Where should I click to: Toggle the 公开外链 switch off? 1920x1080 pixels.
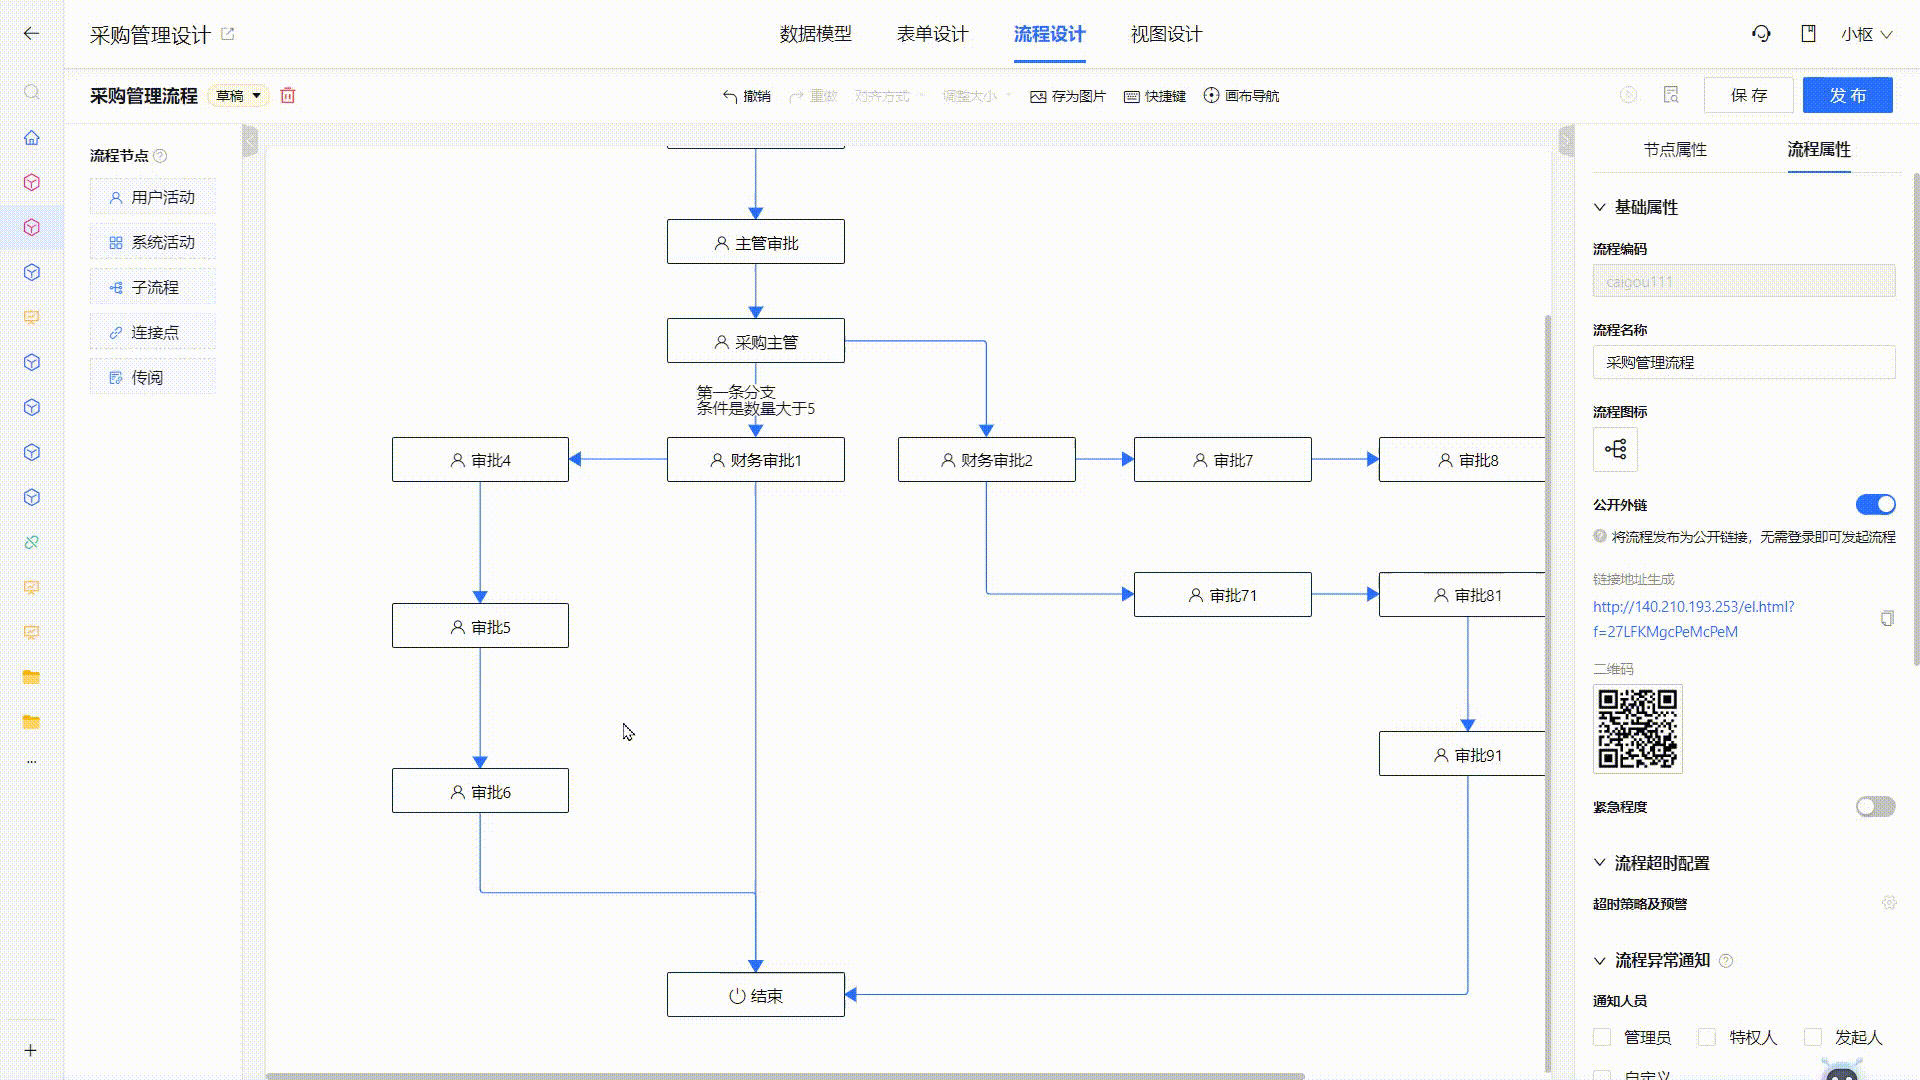point(1875,504)
